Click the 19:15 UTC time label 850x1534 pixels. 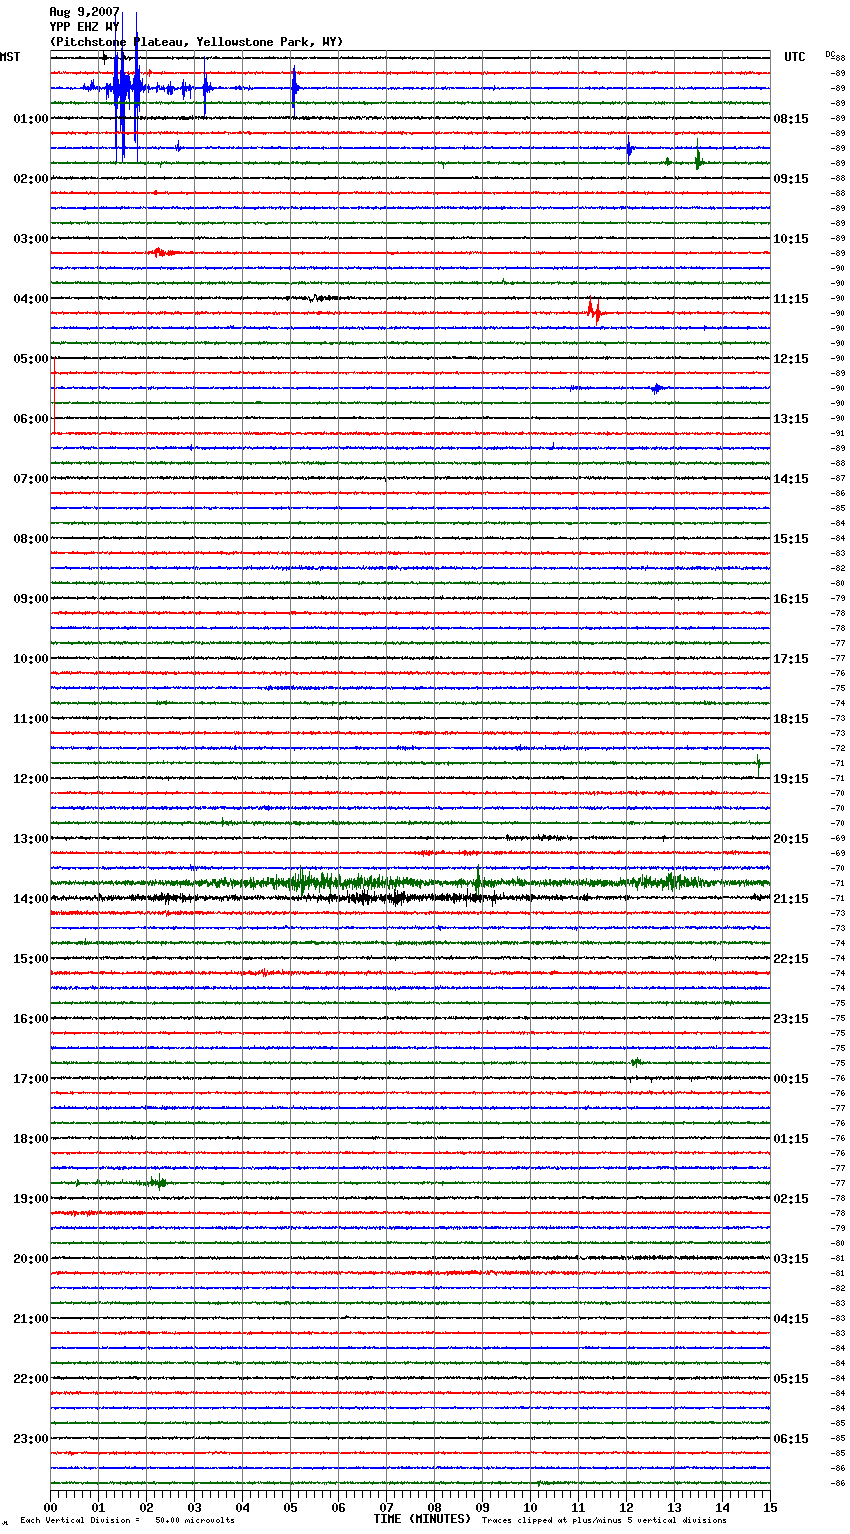[x=791, y=778]
